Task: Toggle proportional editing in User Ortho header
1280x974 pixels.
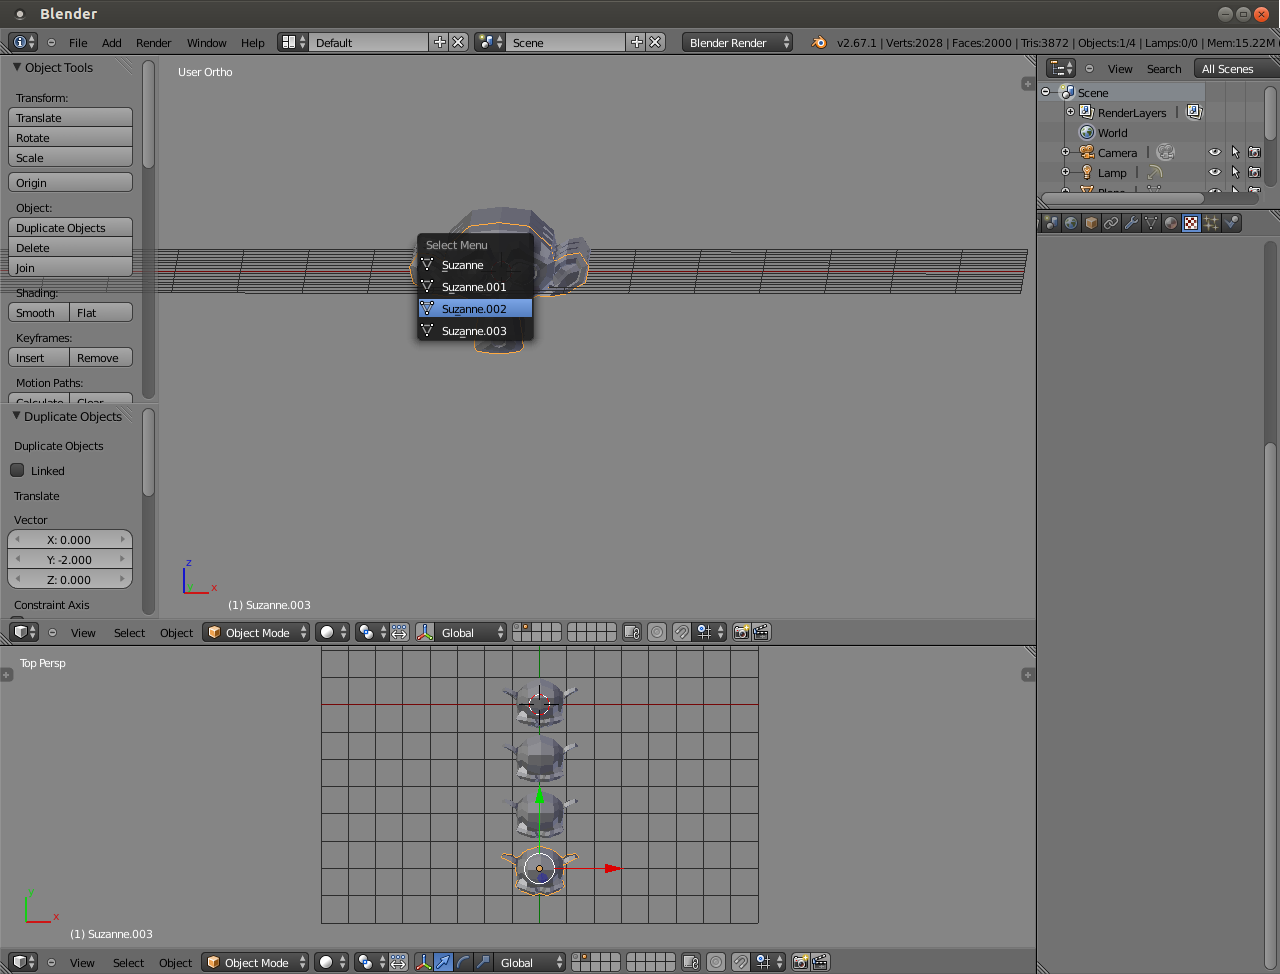Action: tap(657, 632)
